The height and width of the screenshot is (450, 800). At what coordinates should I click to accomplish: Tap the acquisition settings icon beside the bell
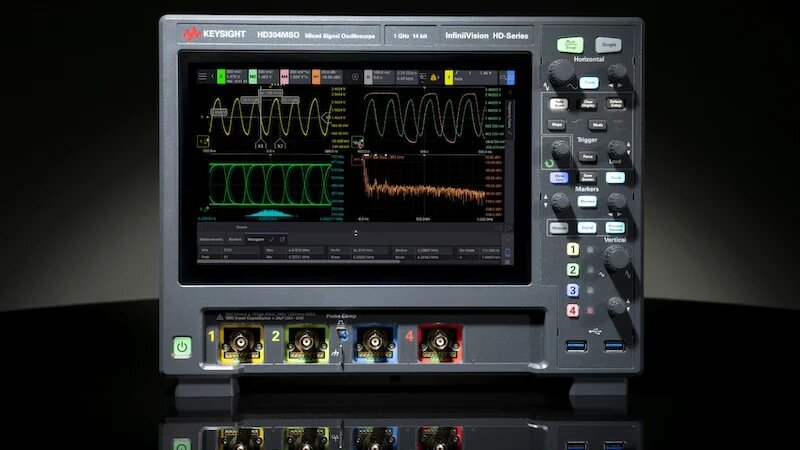pos(423,77)
